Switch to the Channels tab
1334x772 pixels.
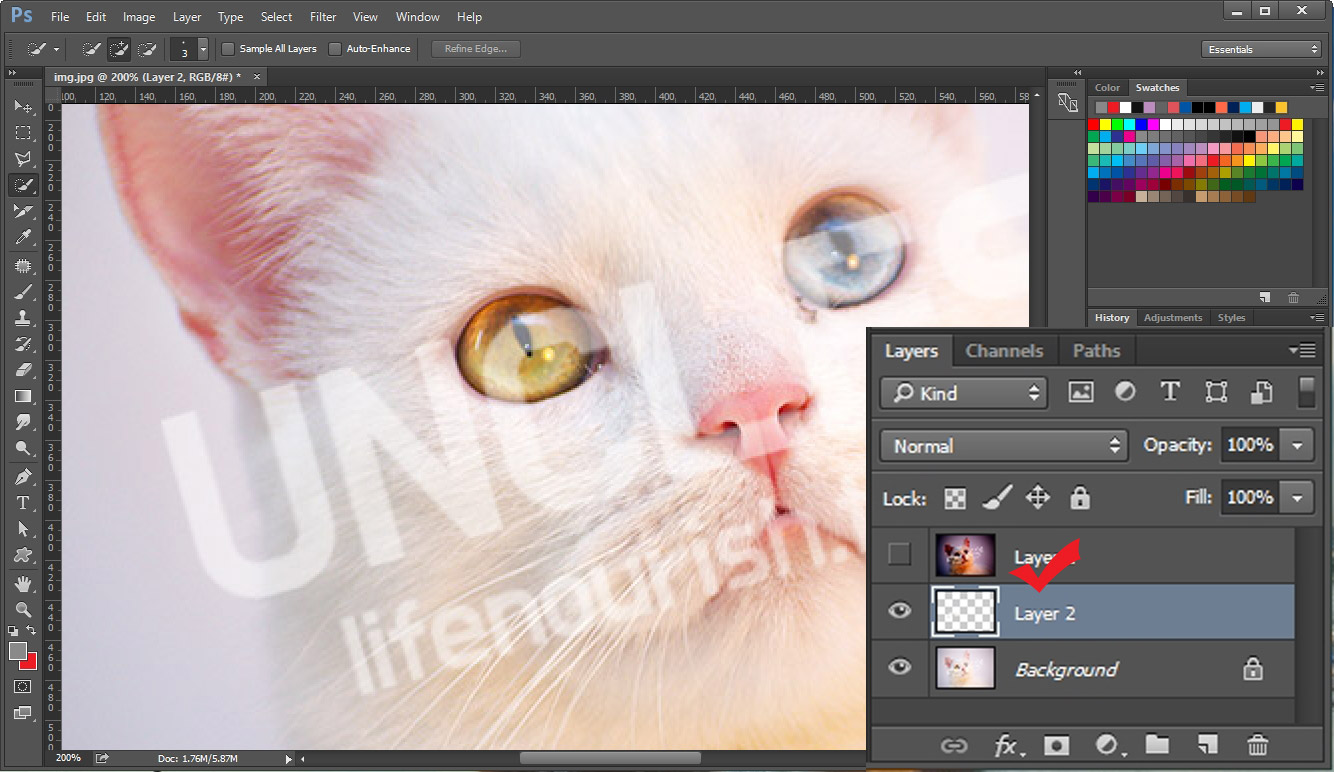1004,351
